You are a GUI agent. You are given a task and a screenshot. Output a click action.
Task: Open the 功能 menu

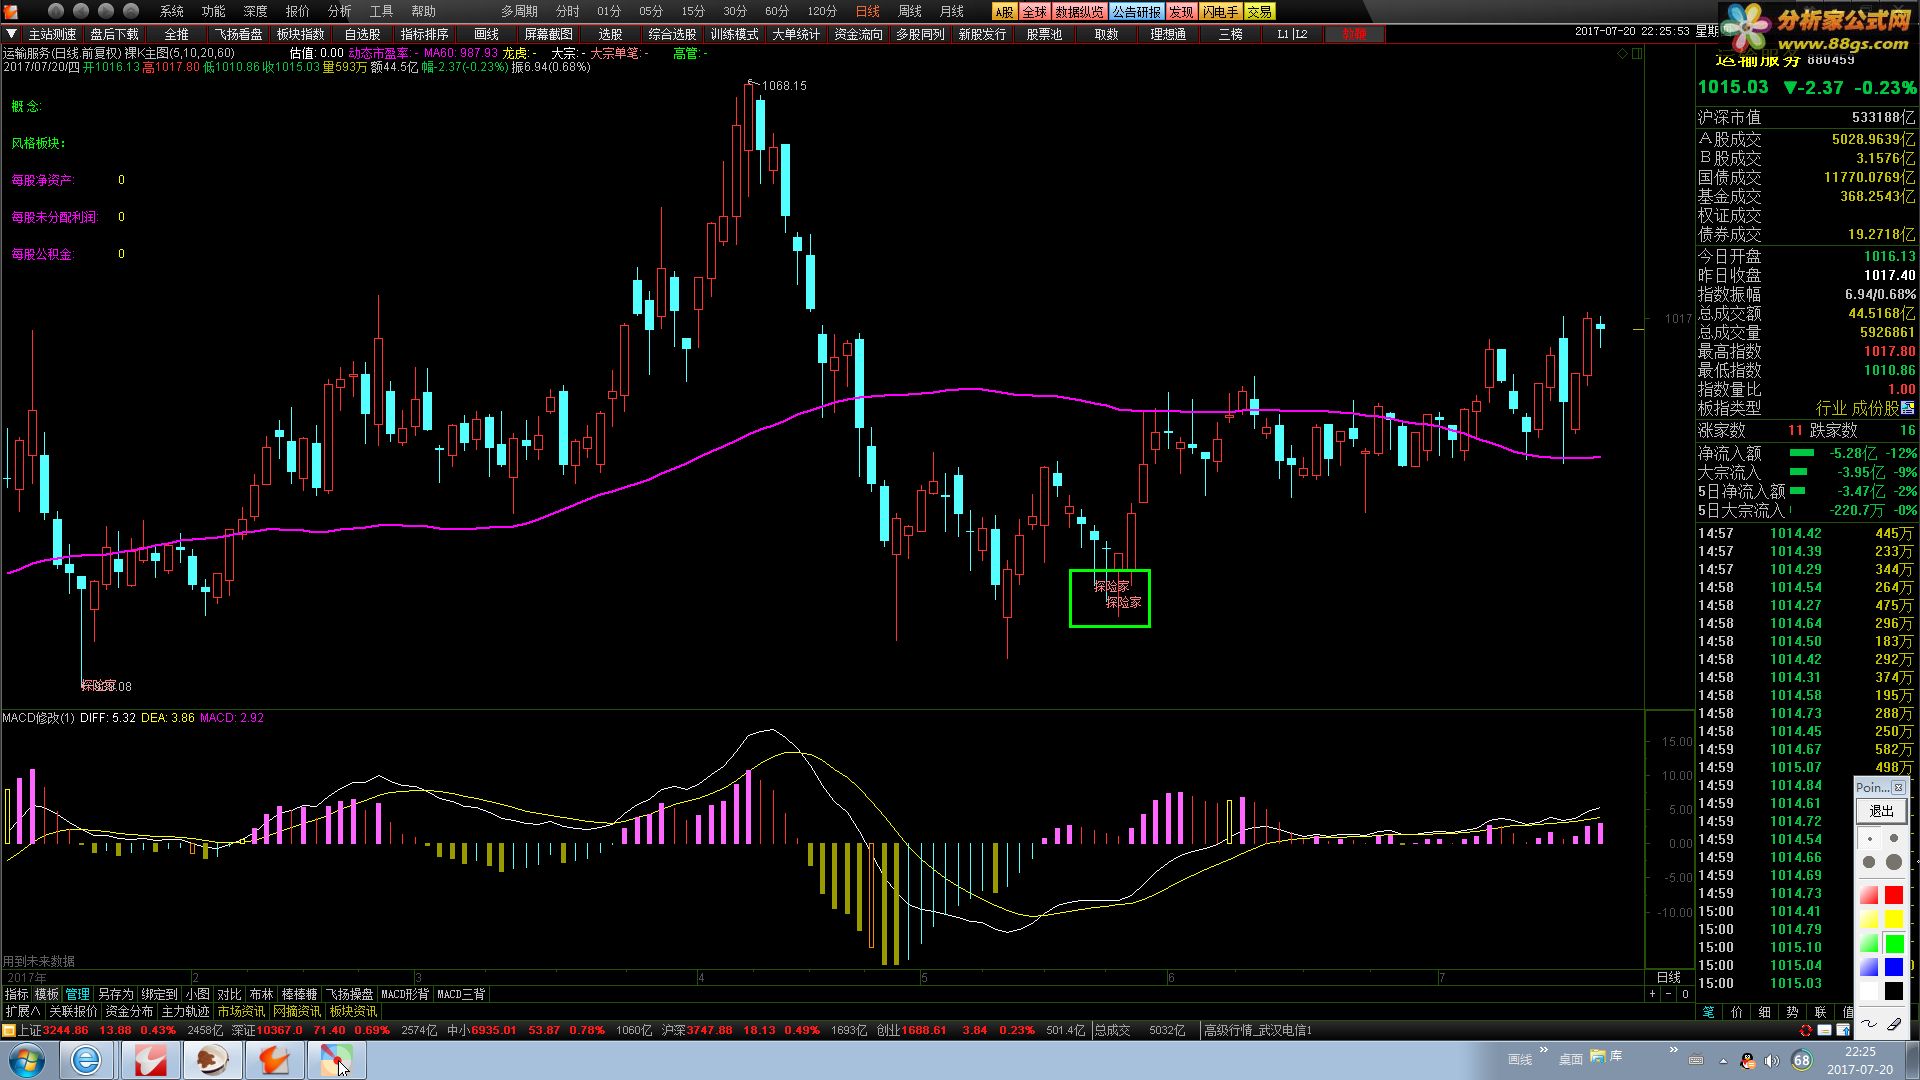click(213, 11)
